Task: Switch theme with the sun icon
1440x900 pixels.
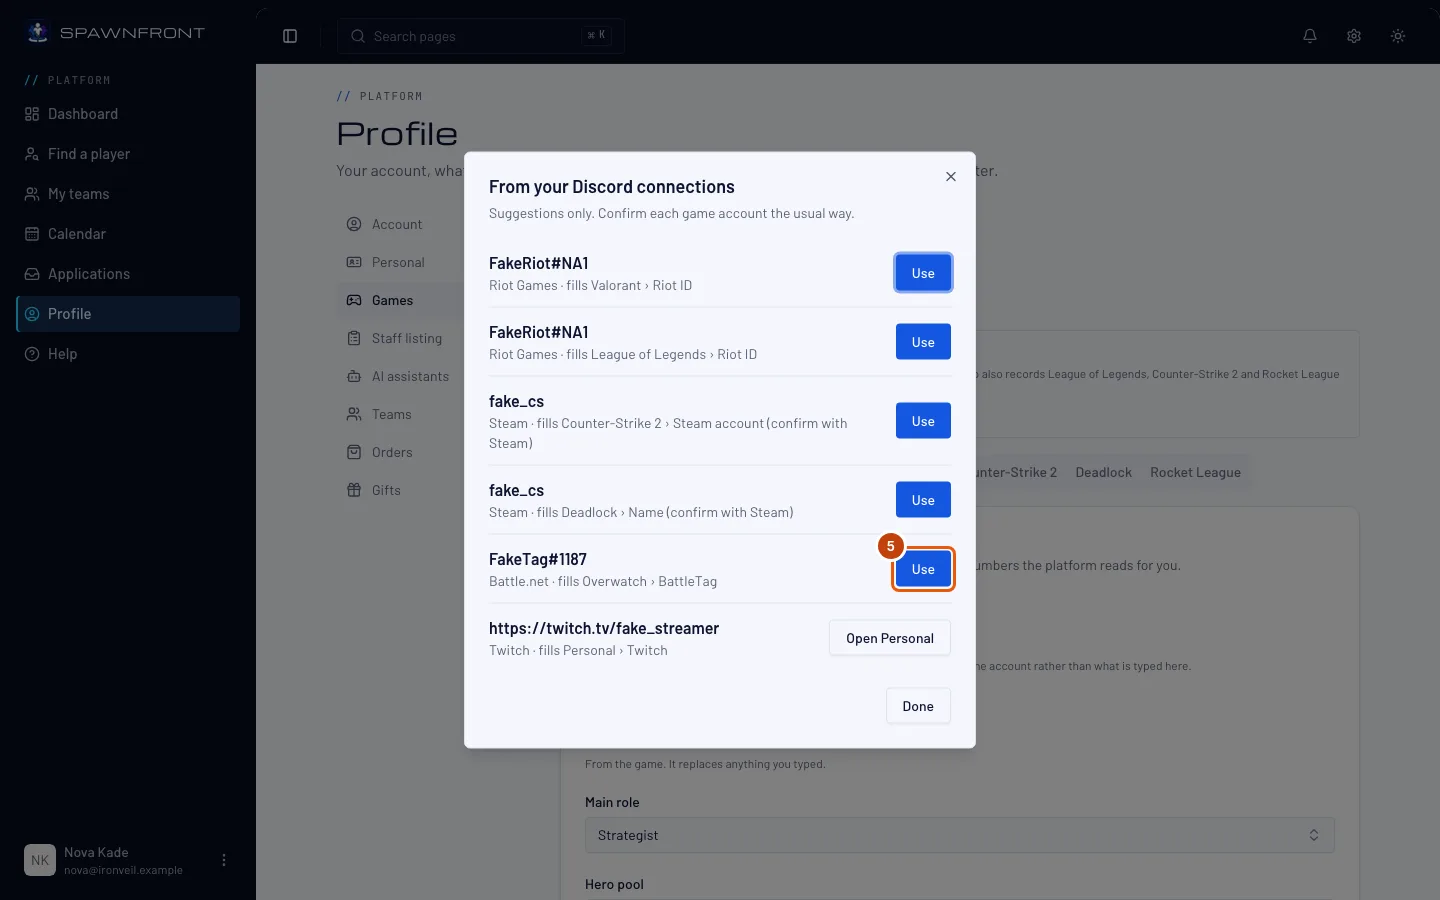Action: click(1398, 36)
